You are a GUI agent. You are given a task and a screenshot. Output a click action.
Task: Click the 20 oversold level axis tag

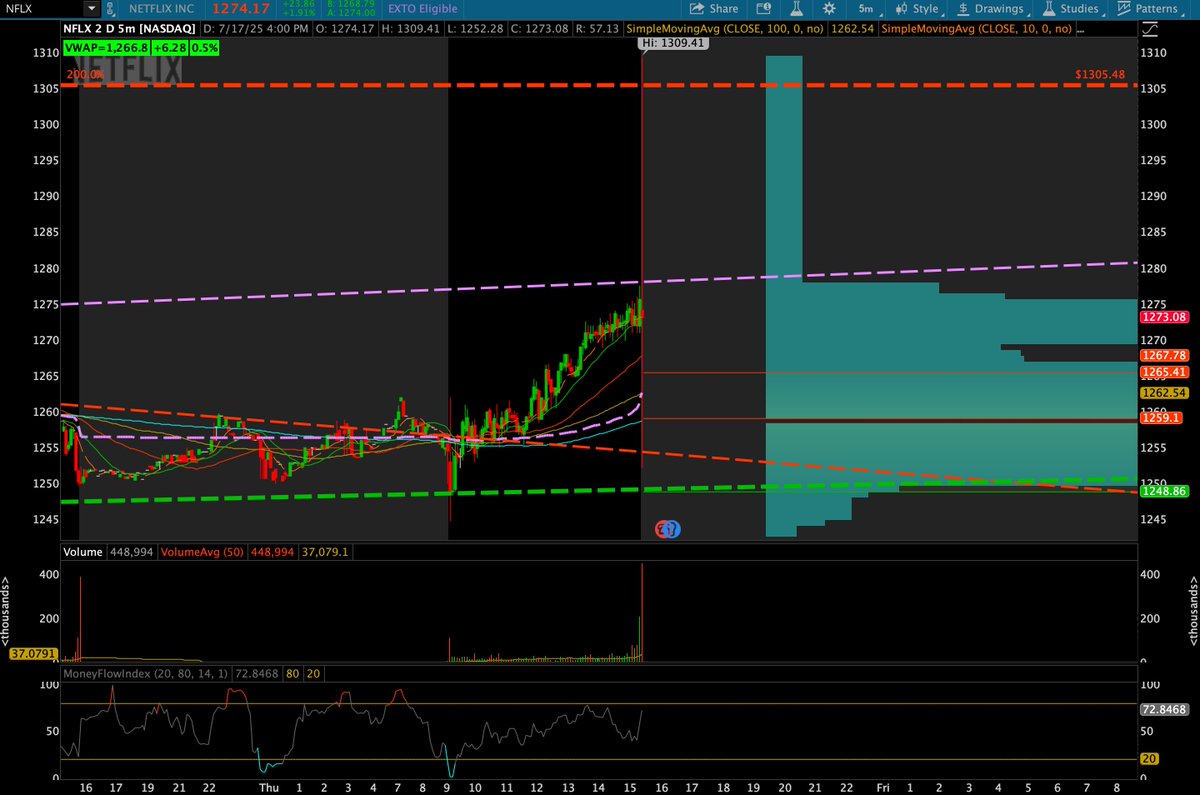pyautogui.click(x=1149, y=760)
